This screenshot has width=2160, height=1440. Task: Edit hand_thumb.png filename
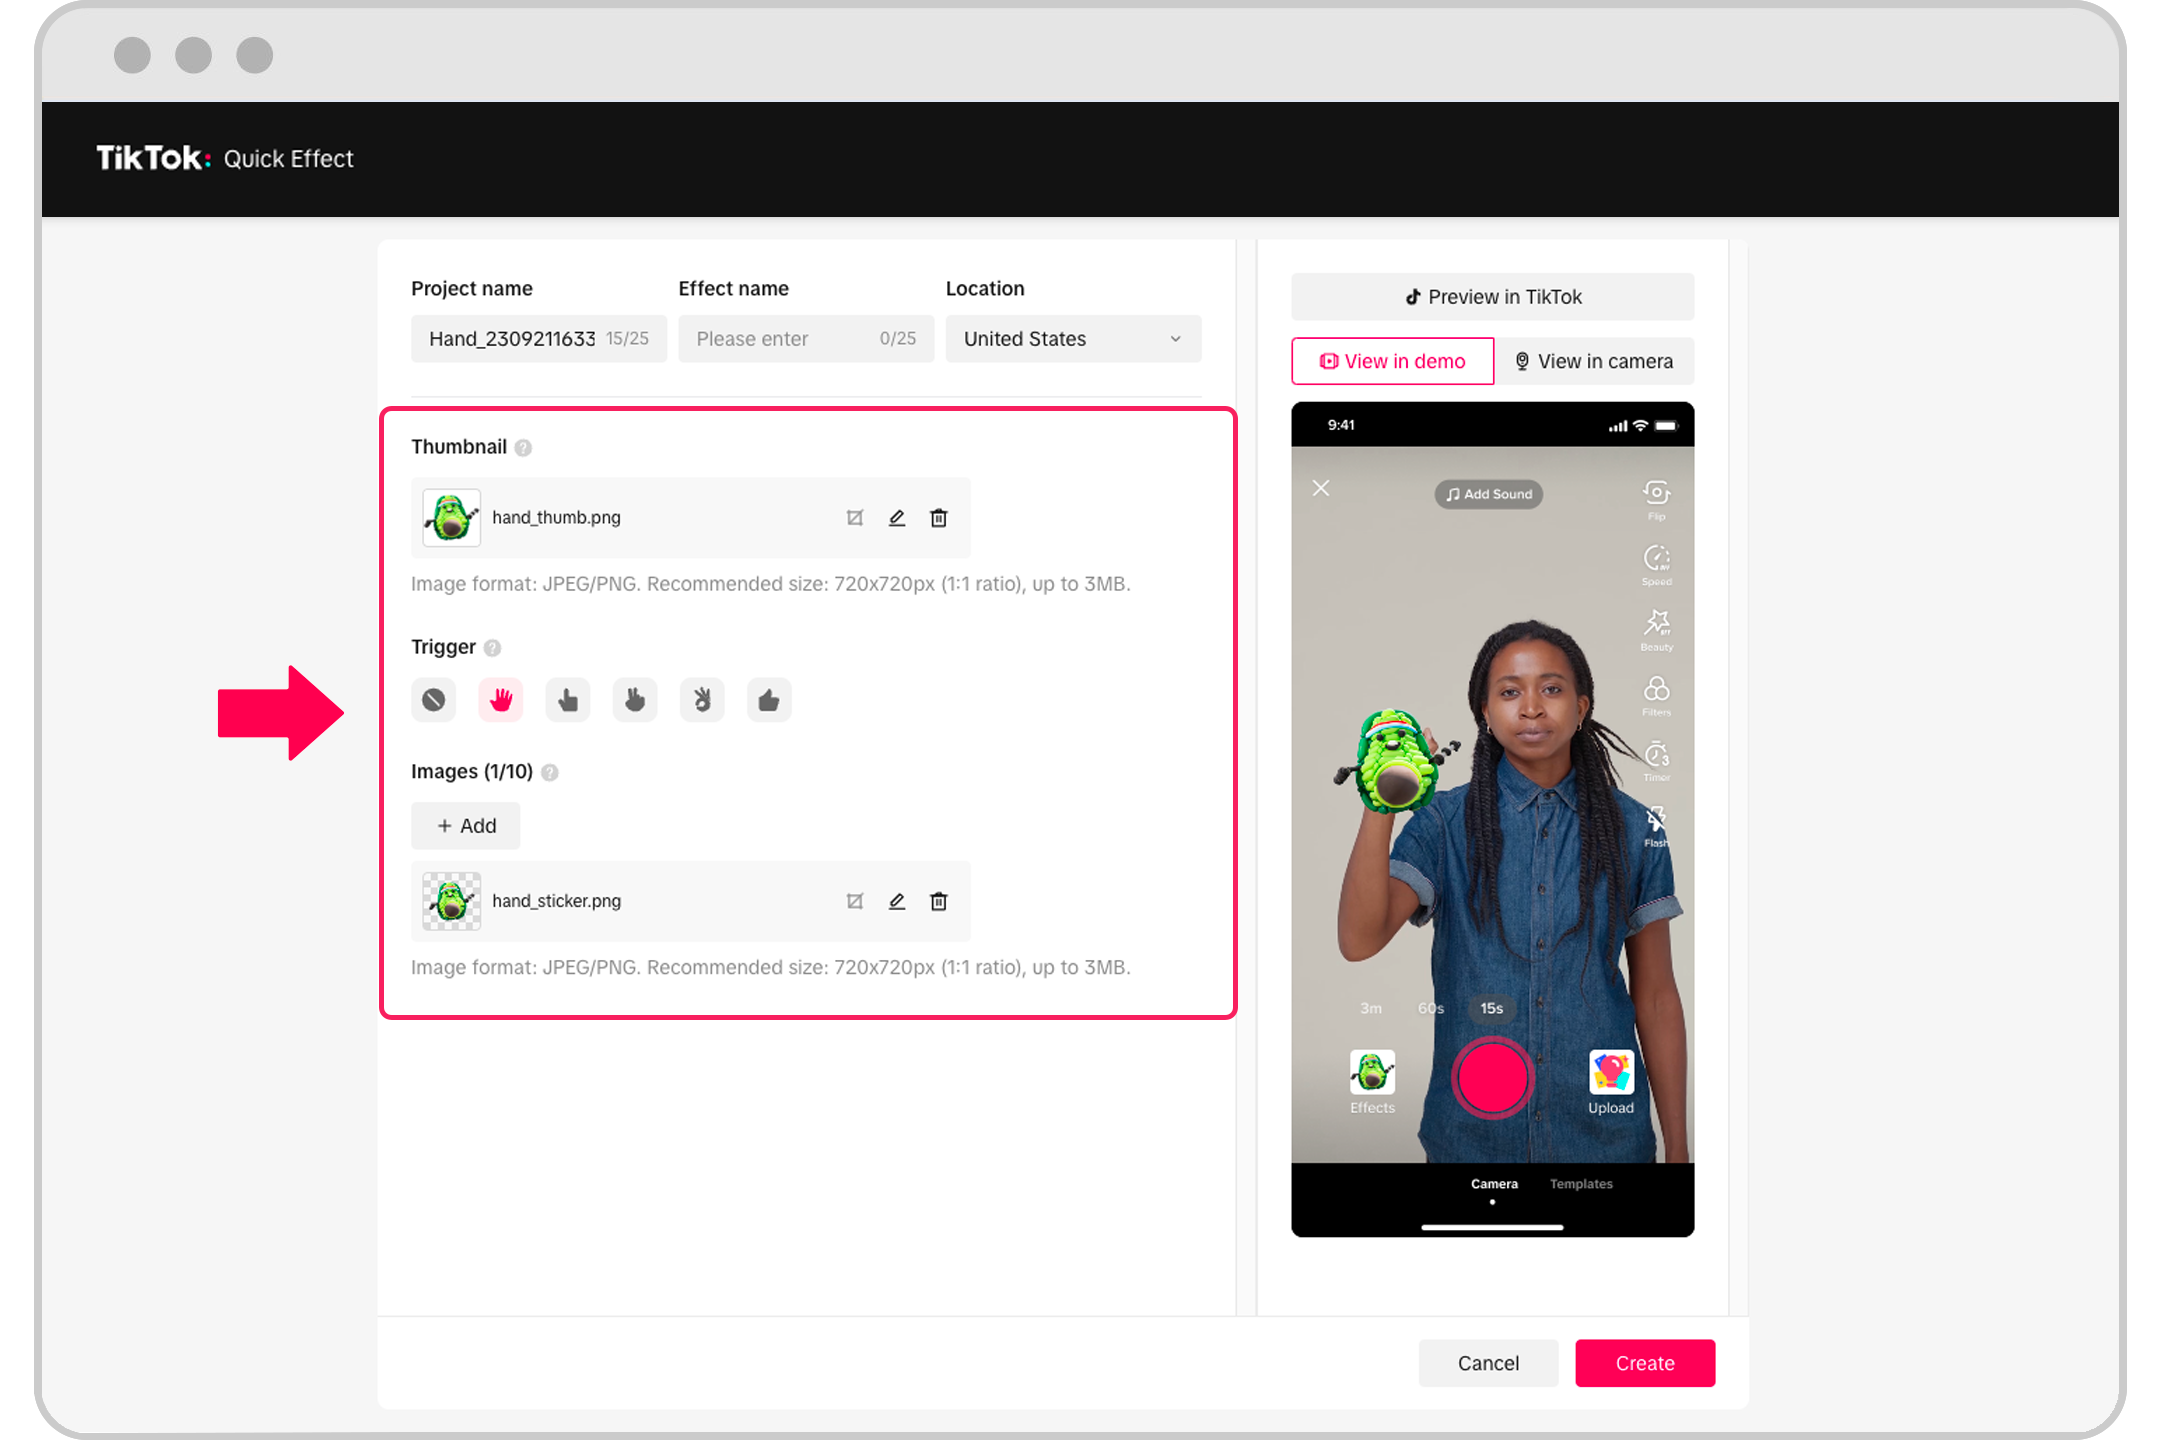click(x=895, y=518)
